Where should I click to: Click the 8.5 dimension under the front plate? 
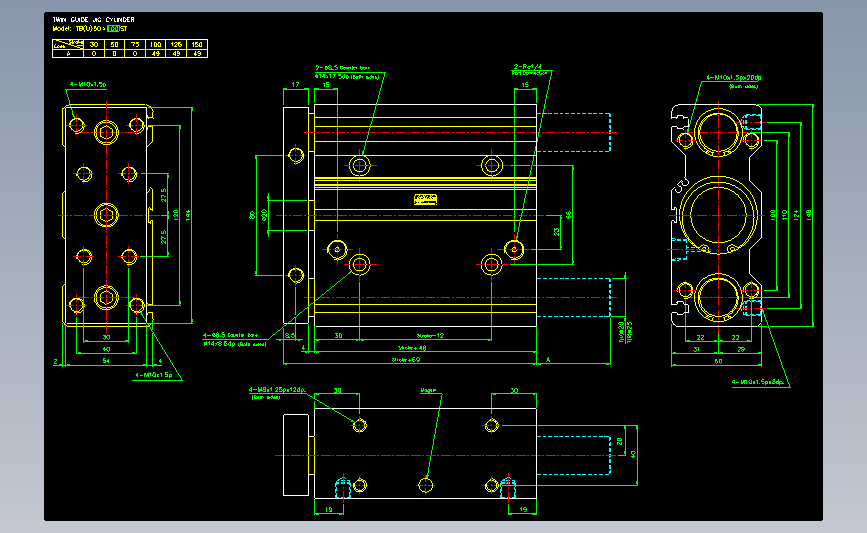pos(290,336)
